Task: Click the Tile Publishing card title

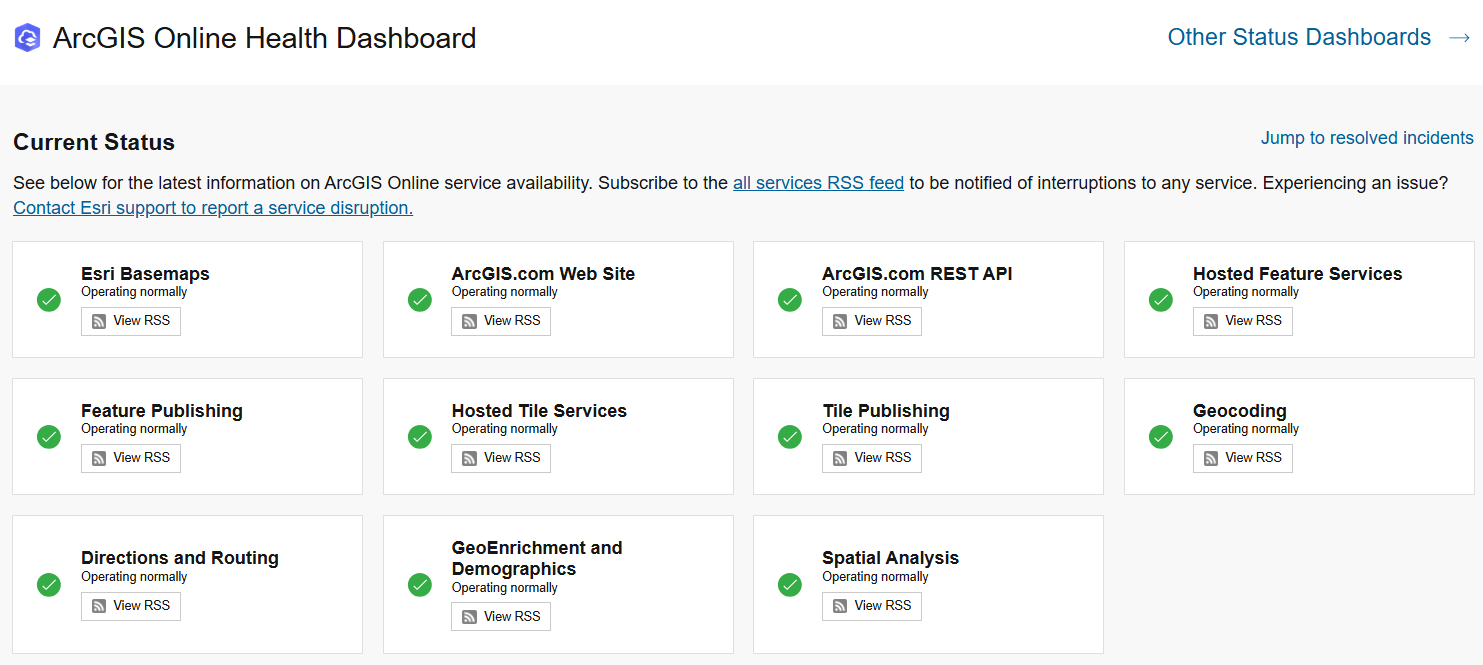Action: (886, 411)
